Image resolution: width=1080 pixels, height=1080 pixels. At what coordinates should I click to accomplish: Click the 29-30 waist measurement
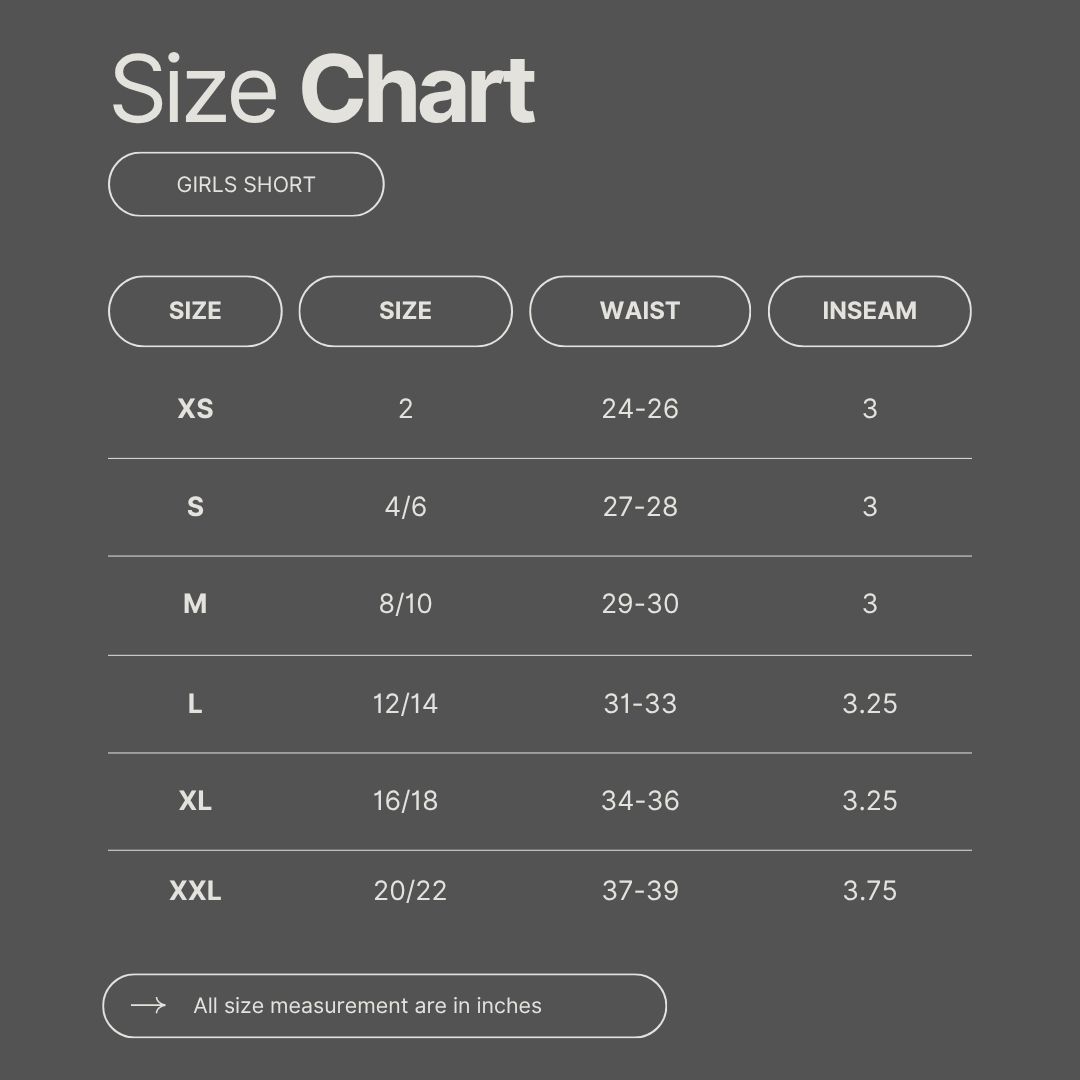click(640, 604)
